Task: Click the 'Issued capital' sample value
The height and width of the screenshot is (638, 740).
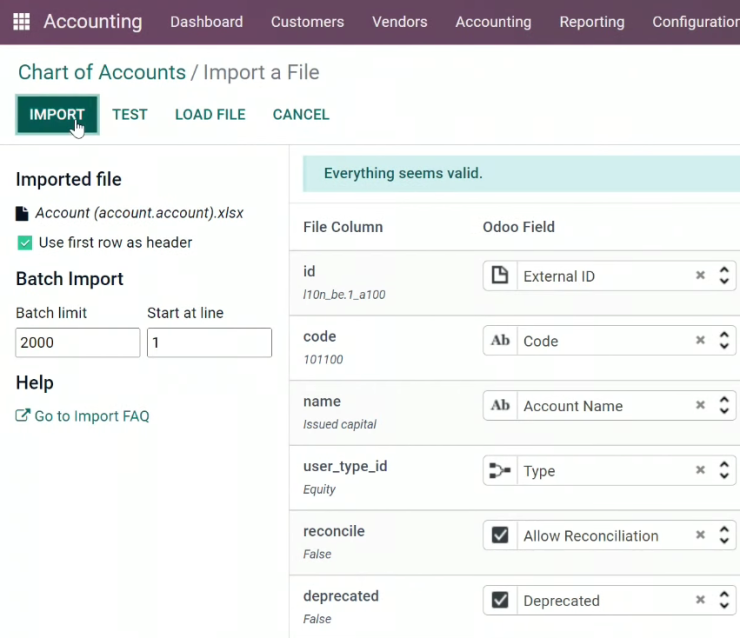Action: 340,424
